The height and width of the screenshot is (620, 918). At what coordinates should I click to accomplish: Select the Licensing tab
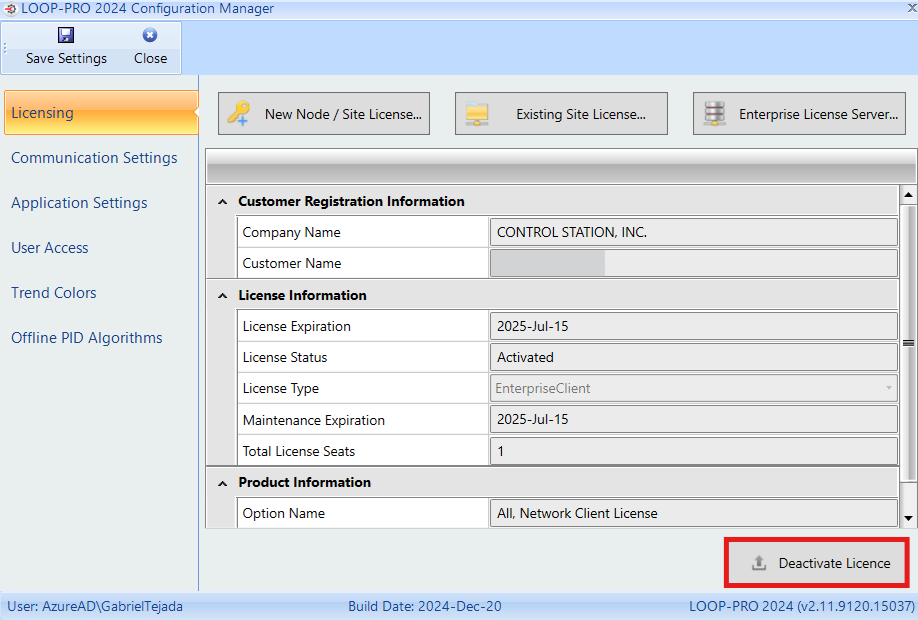(101, 112)
